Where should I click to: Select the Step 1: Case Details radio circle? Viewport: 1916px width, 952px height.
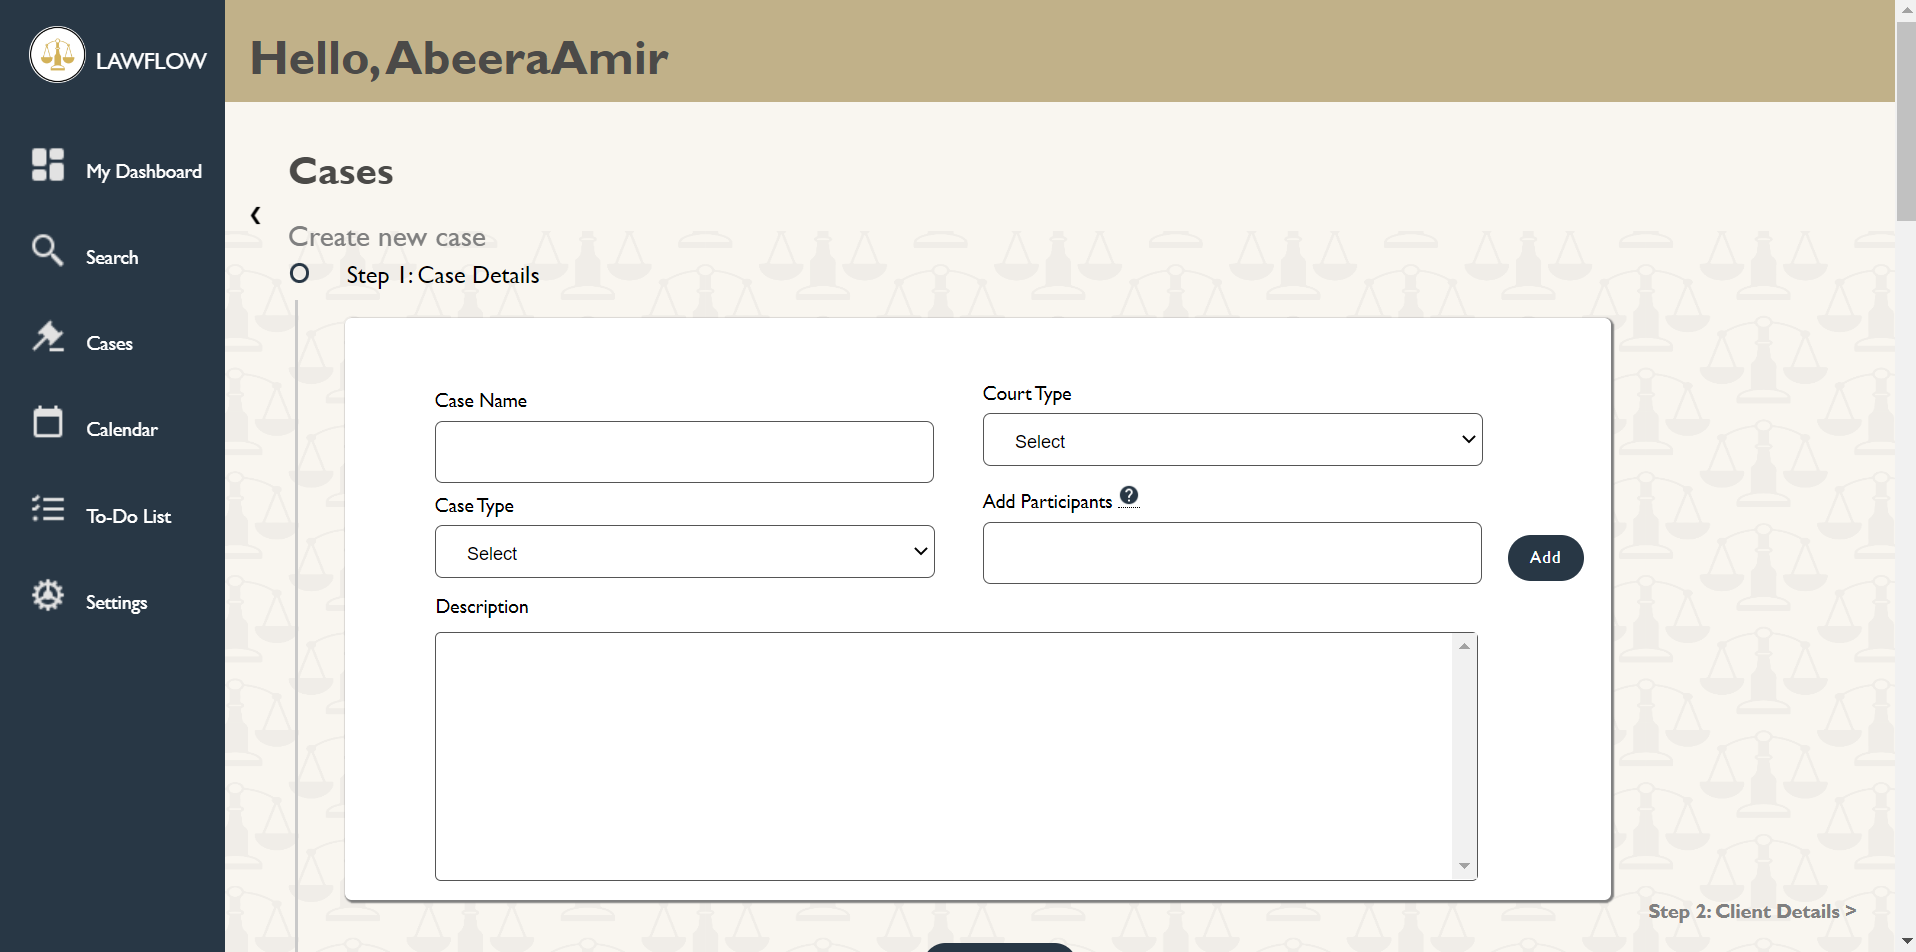299,273
